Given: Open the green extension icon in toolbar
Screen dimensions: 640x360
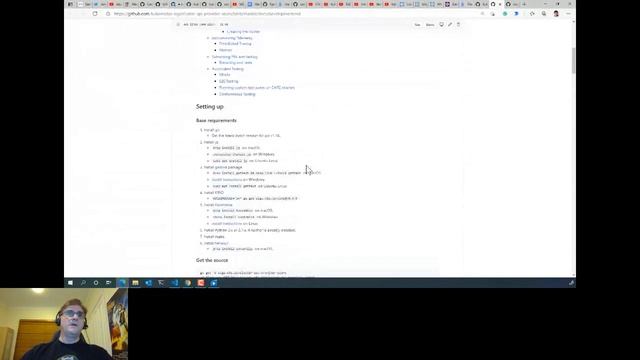Looking at the screenshot, I should (x=505, y=13).
